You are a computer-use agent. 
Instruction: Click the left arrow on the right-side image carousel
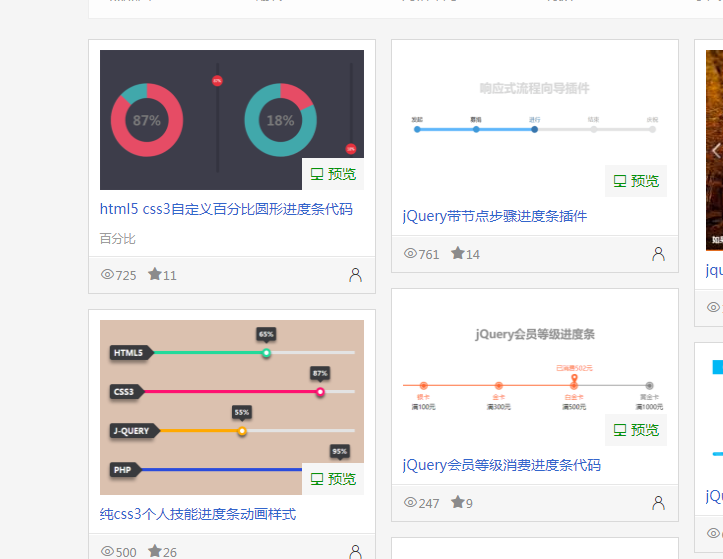(715, 151)
